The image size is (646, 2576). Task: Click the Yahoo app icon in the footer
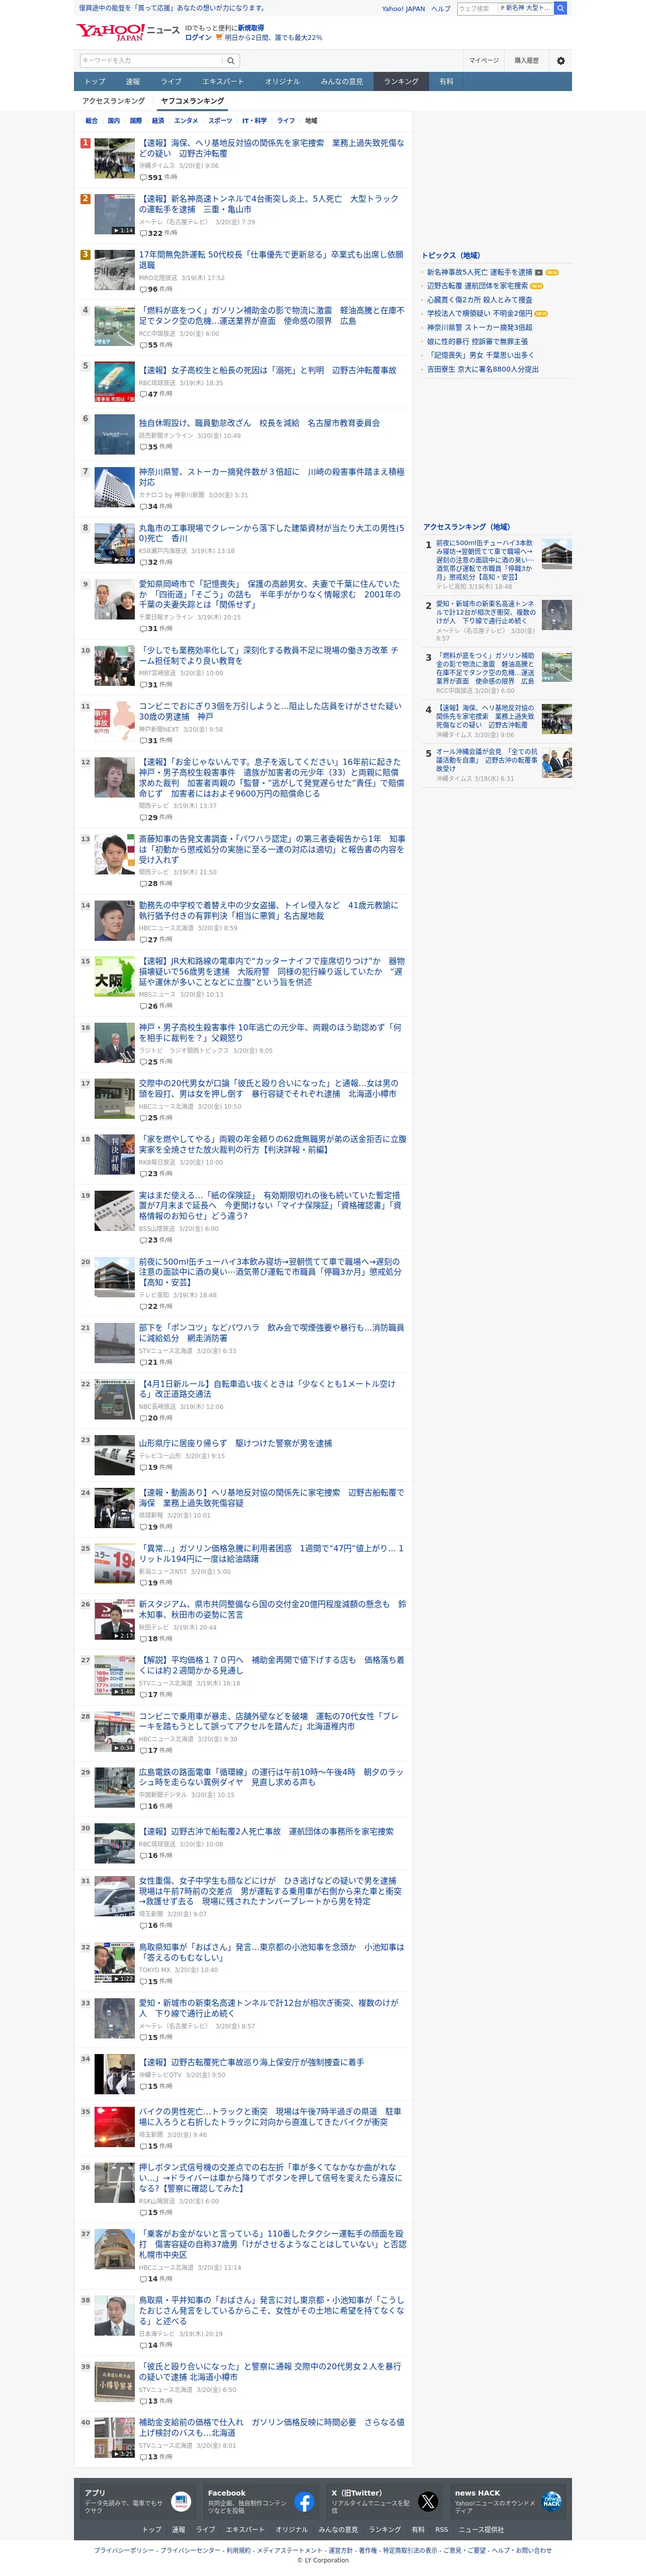[x=181, y=2501]
